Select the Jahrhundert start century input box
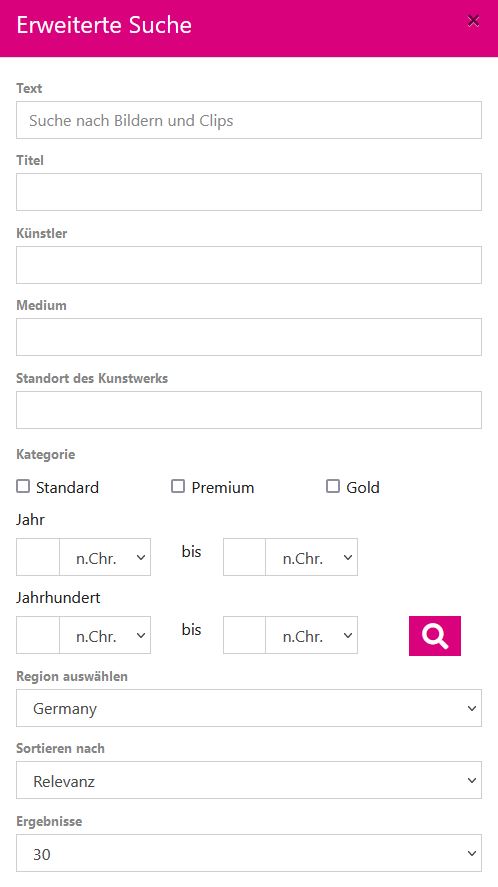The width and height of the screenshot is (498, 887). (38, 635)
